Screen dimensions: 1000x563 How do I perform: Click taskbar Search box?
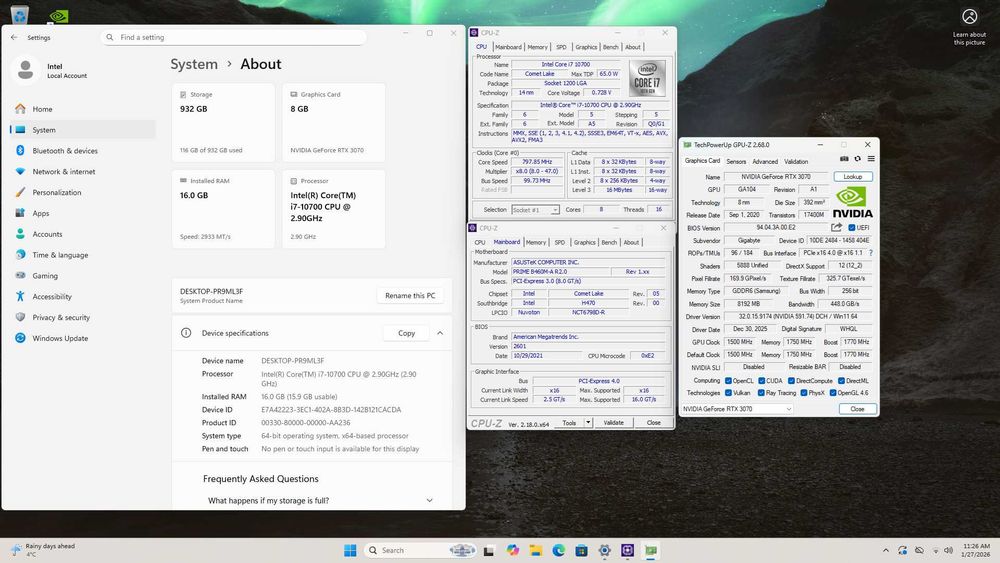[421, 550]
